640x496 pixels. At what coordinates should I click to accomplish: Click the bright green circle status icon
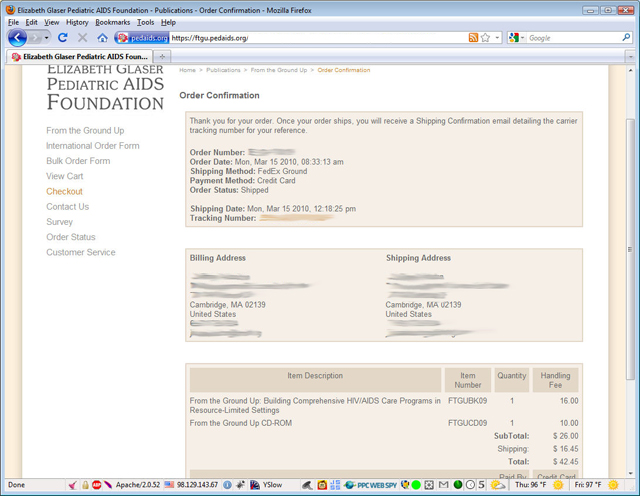point(416,485)
